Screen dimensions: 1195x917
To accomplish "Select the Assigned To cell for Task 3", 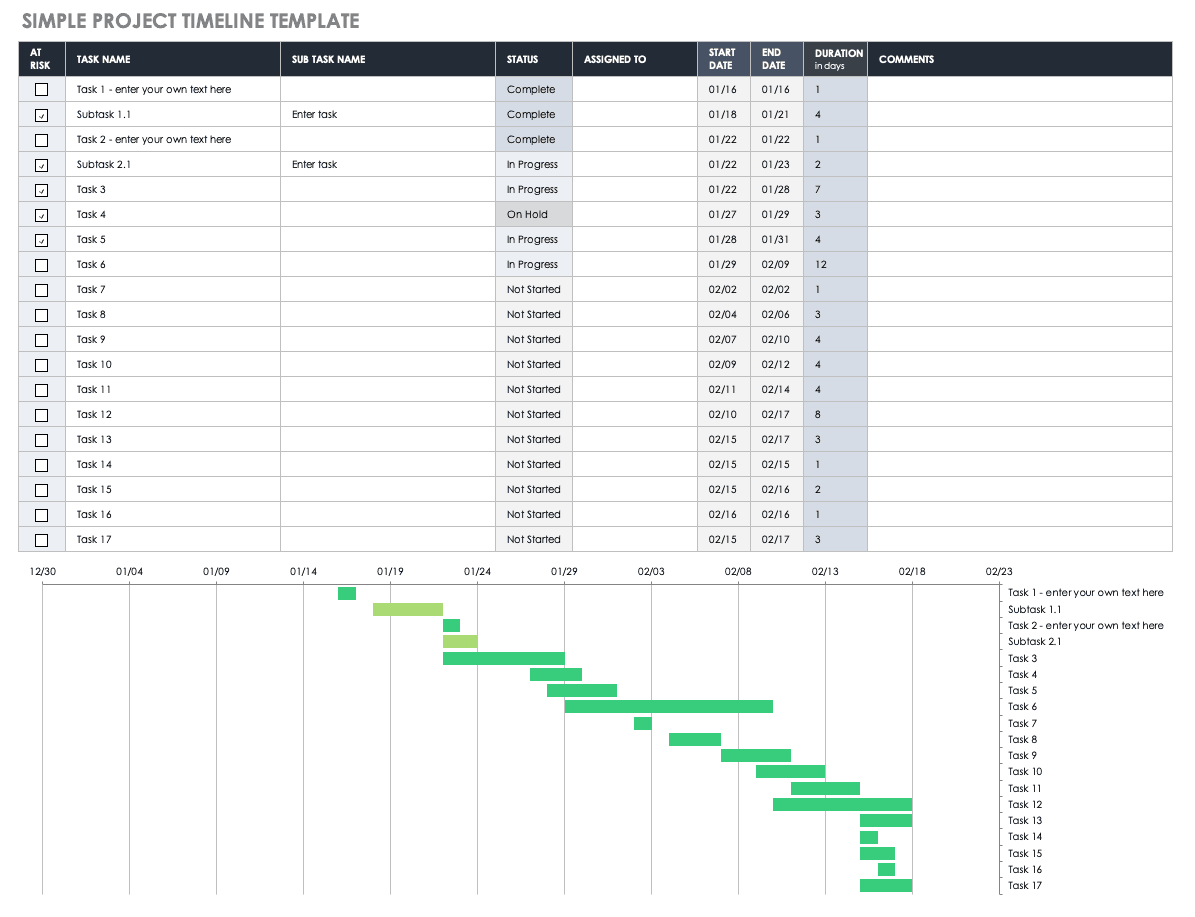I will [634, 189].
